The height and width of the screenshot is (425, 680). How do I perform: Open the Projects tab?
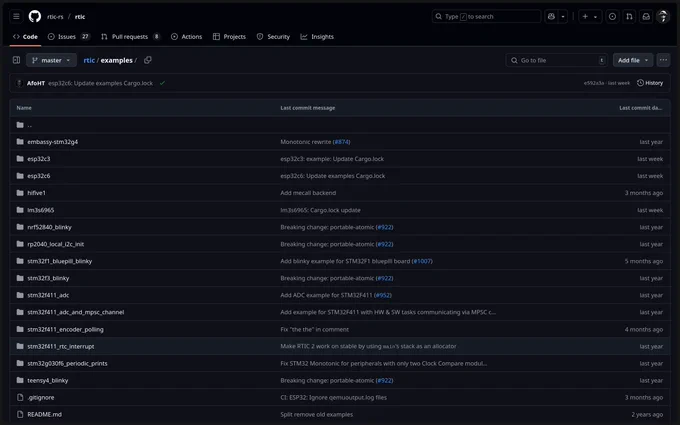pyautogui.click(x=229, y=37)
